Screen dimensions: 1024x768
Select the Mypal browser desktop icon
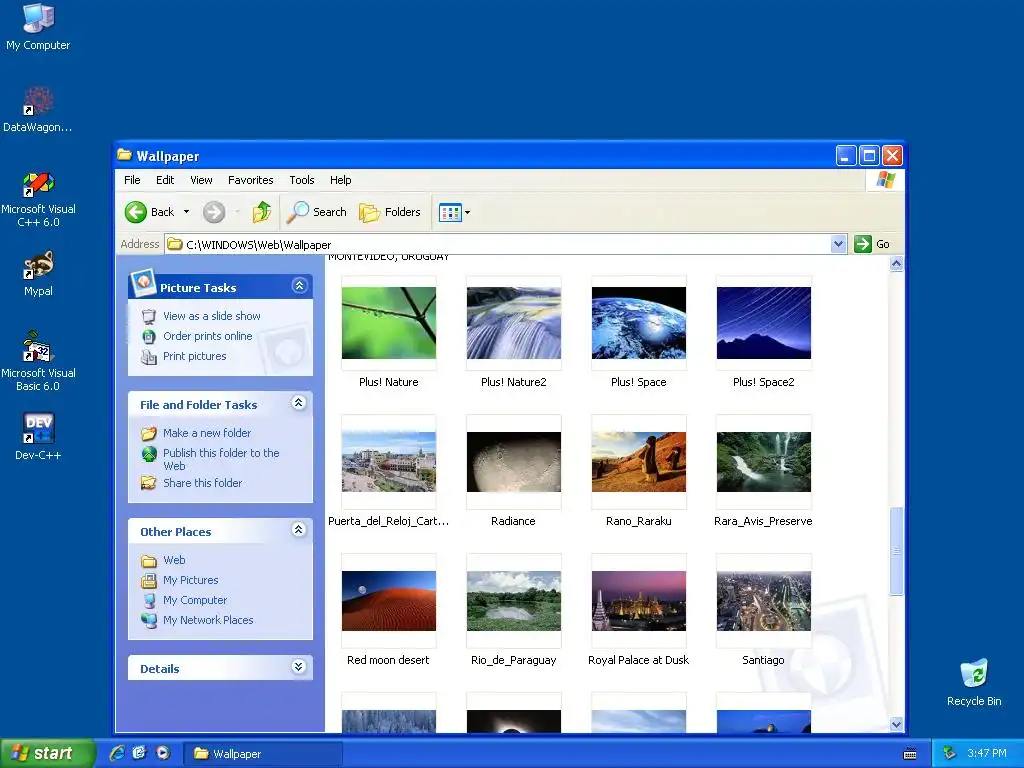click(x=38, y=274)
